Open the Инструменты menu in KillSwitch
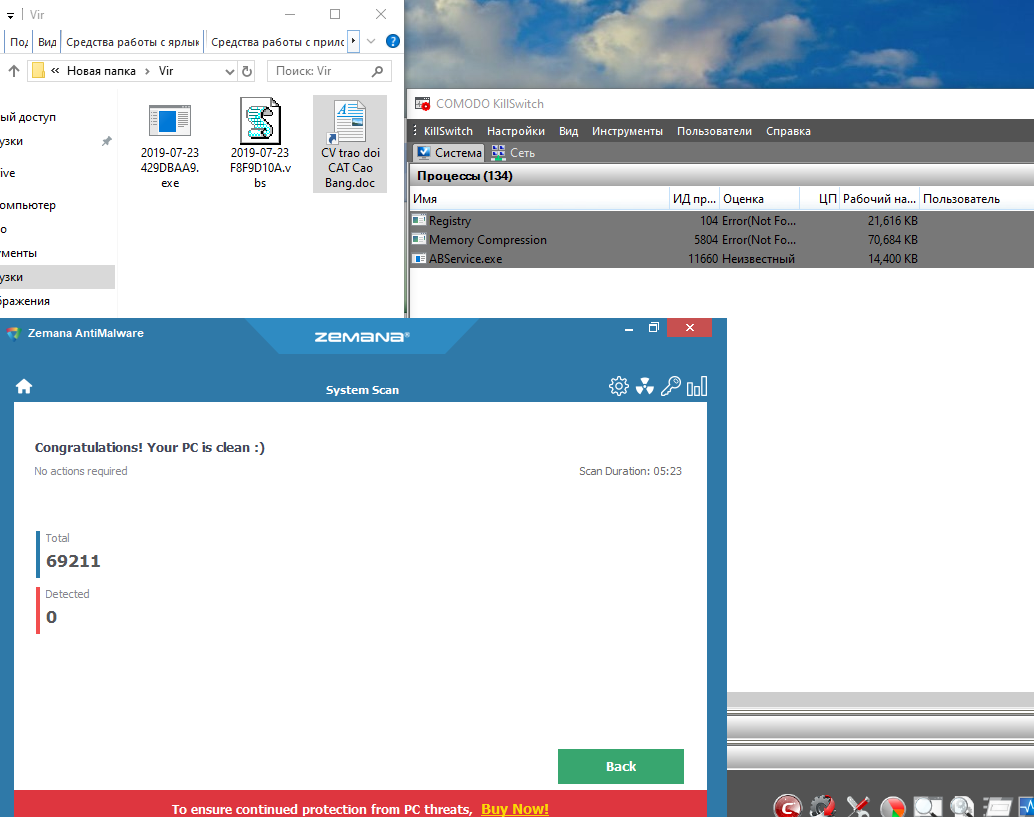Image resolution: width=1034 pixels, height=817 pixels. [x=627, y=131]
